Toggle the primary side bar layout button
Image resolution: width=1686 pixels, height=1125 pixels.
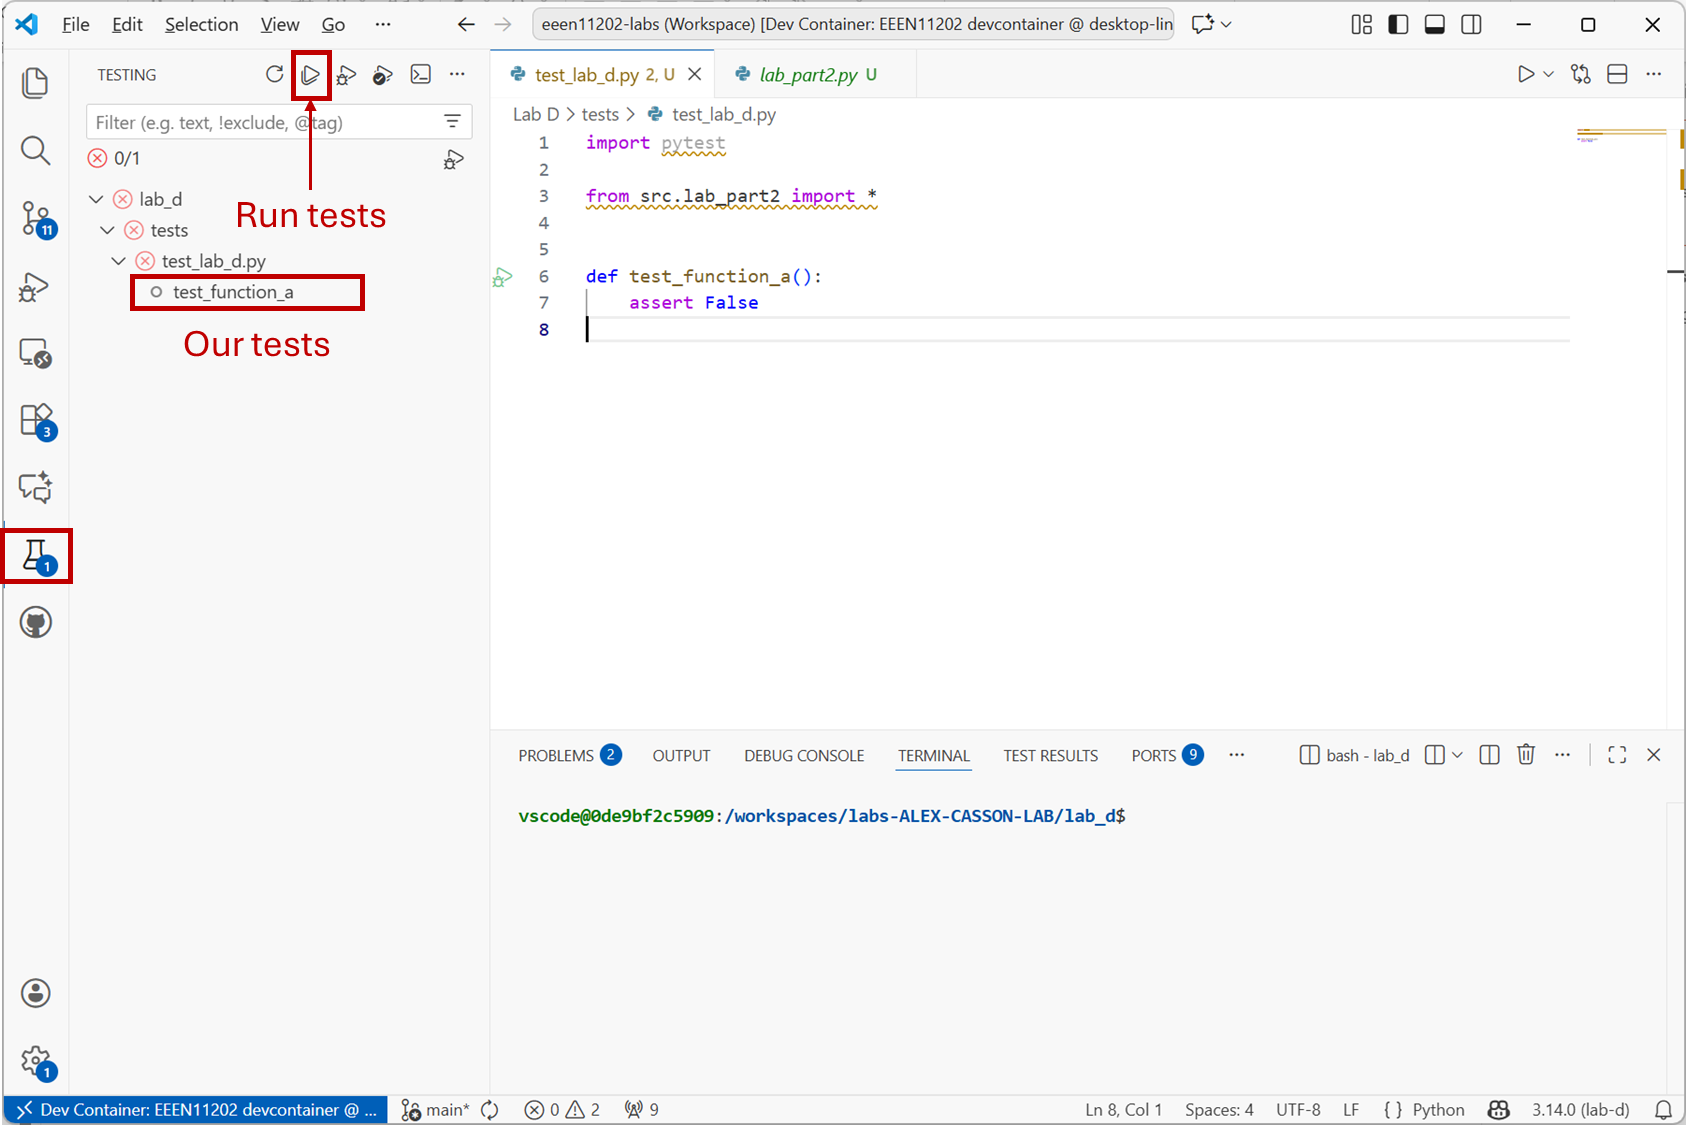coord(1398,24)
